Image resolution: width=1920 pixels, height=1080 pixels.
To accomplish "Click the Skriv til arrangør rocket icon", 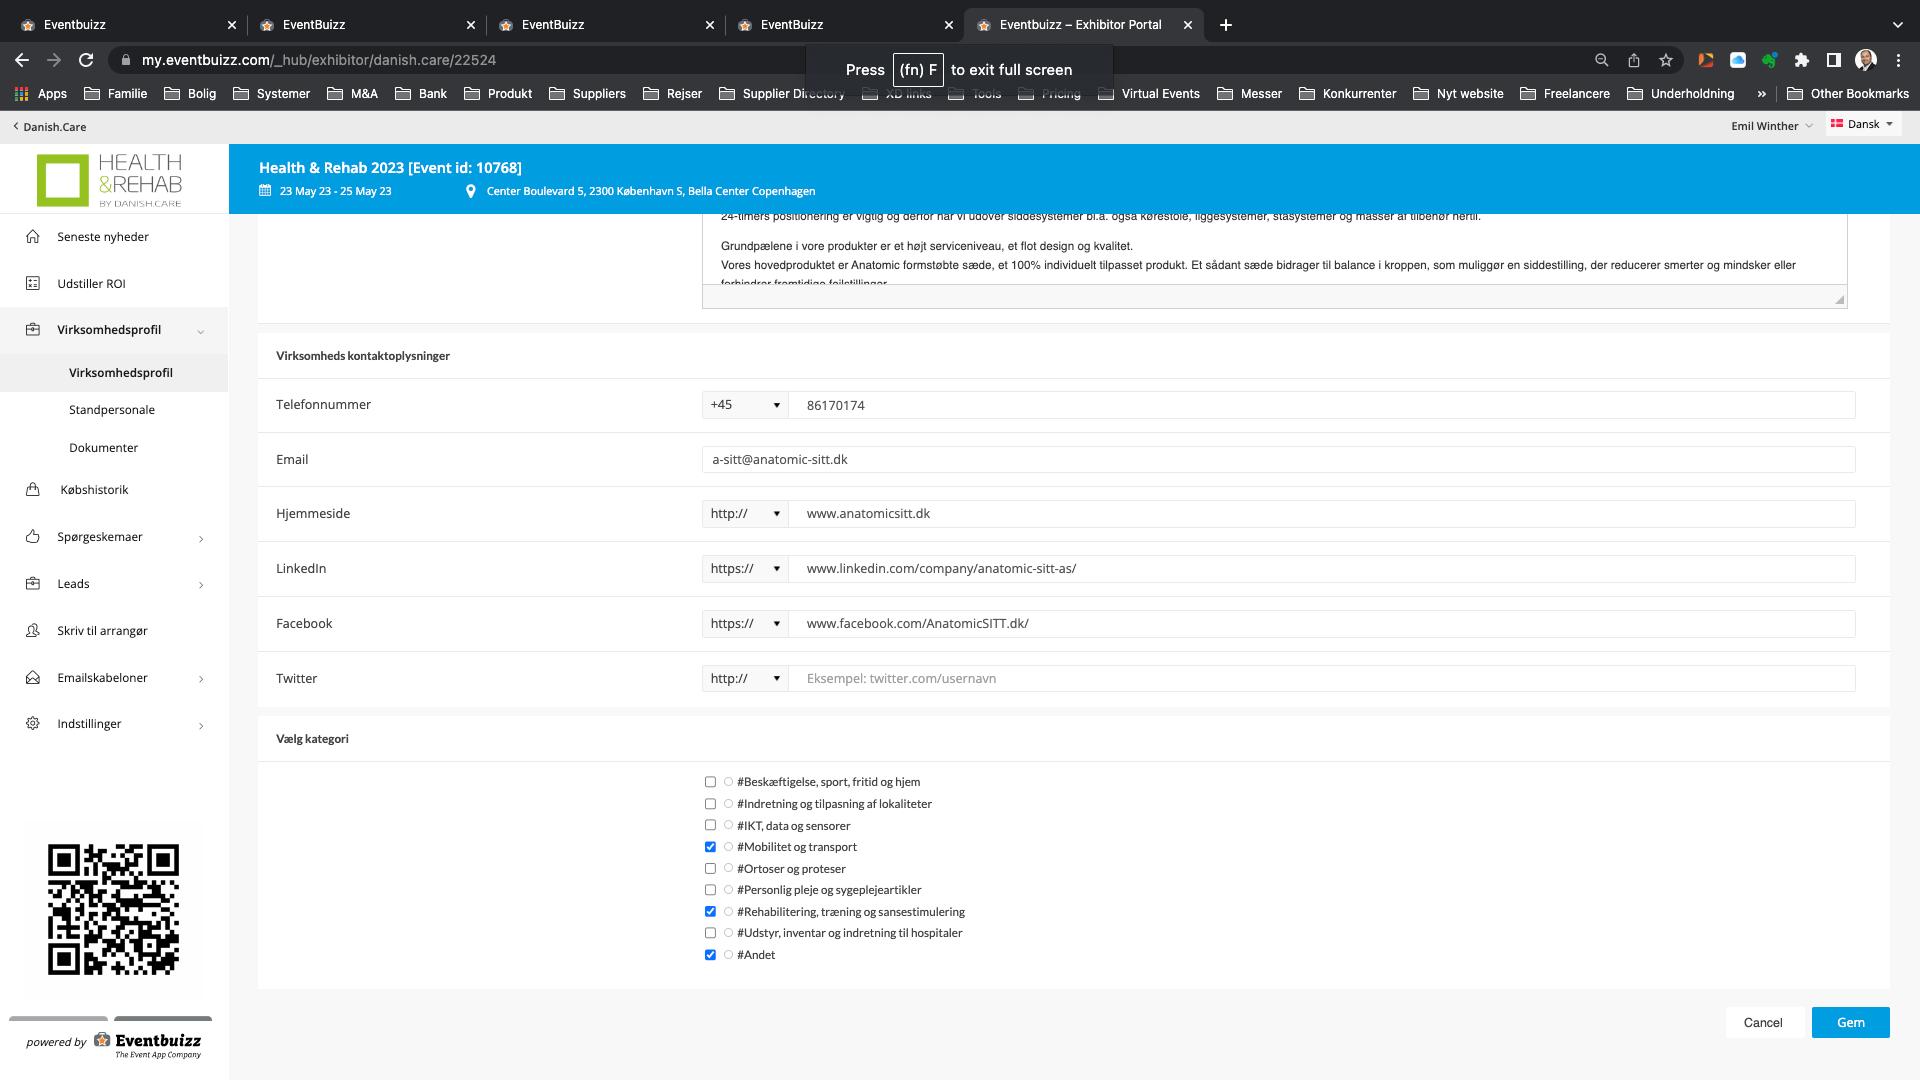I will [x=33, y=631].
